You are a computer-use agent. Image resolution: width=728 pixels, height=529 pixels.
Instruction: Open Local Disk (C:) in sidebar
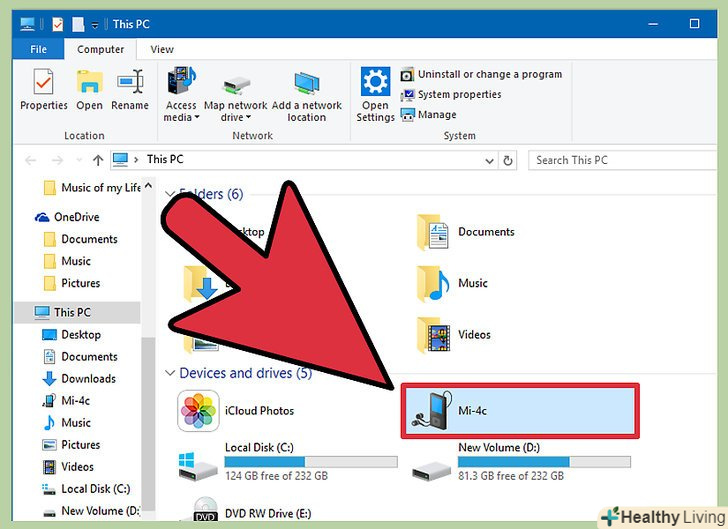(86, 489)
